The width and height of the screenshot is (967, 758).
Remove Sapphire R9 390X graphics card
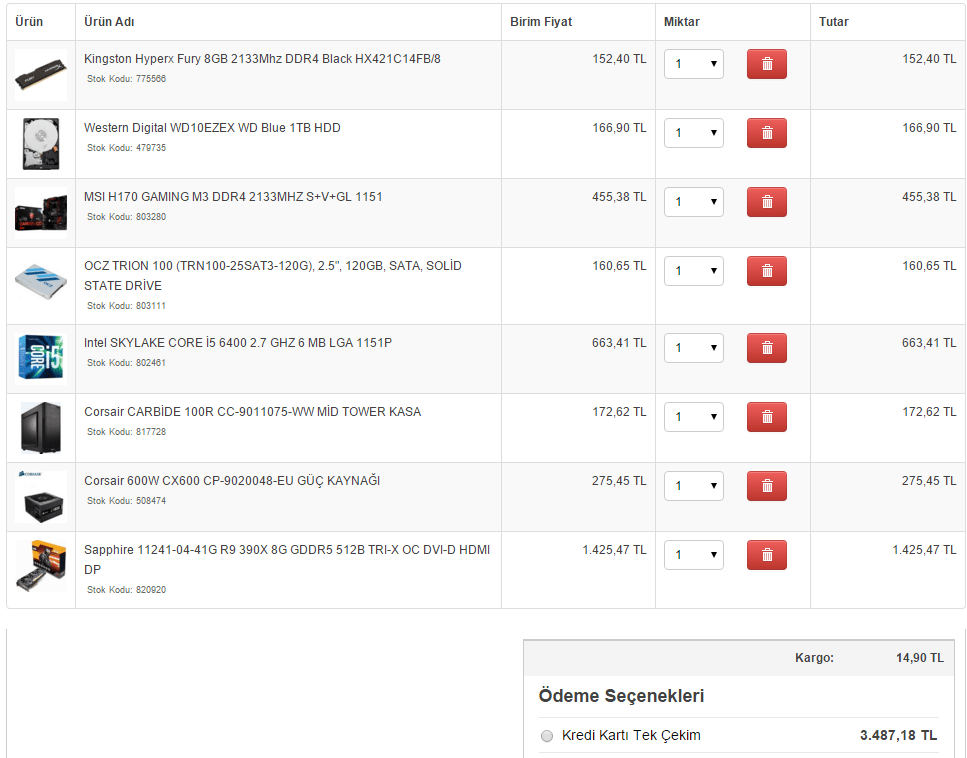coord(766,555)
